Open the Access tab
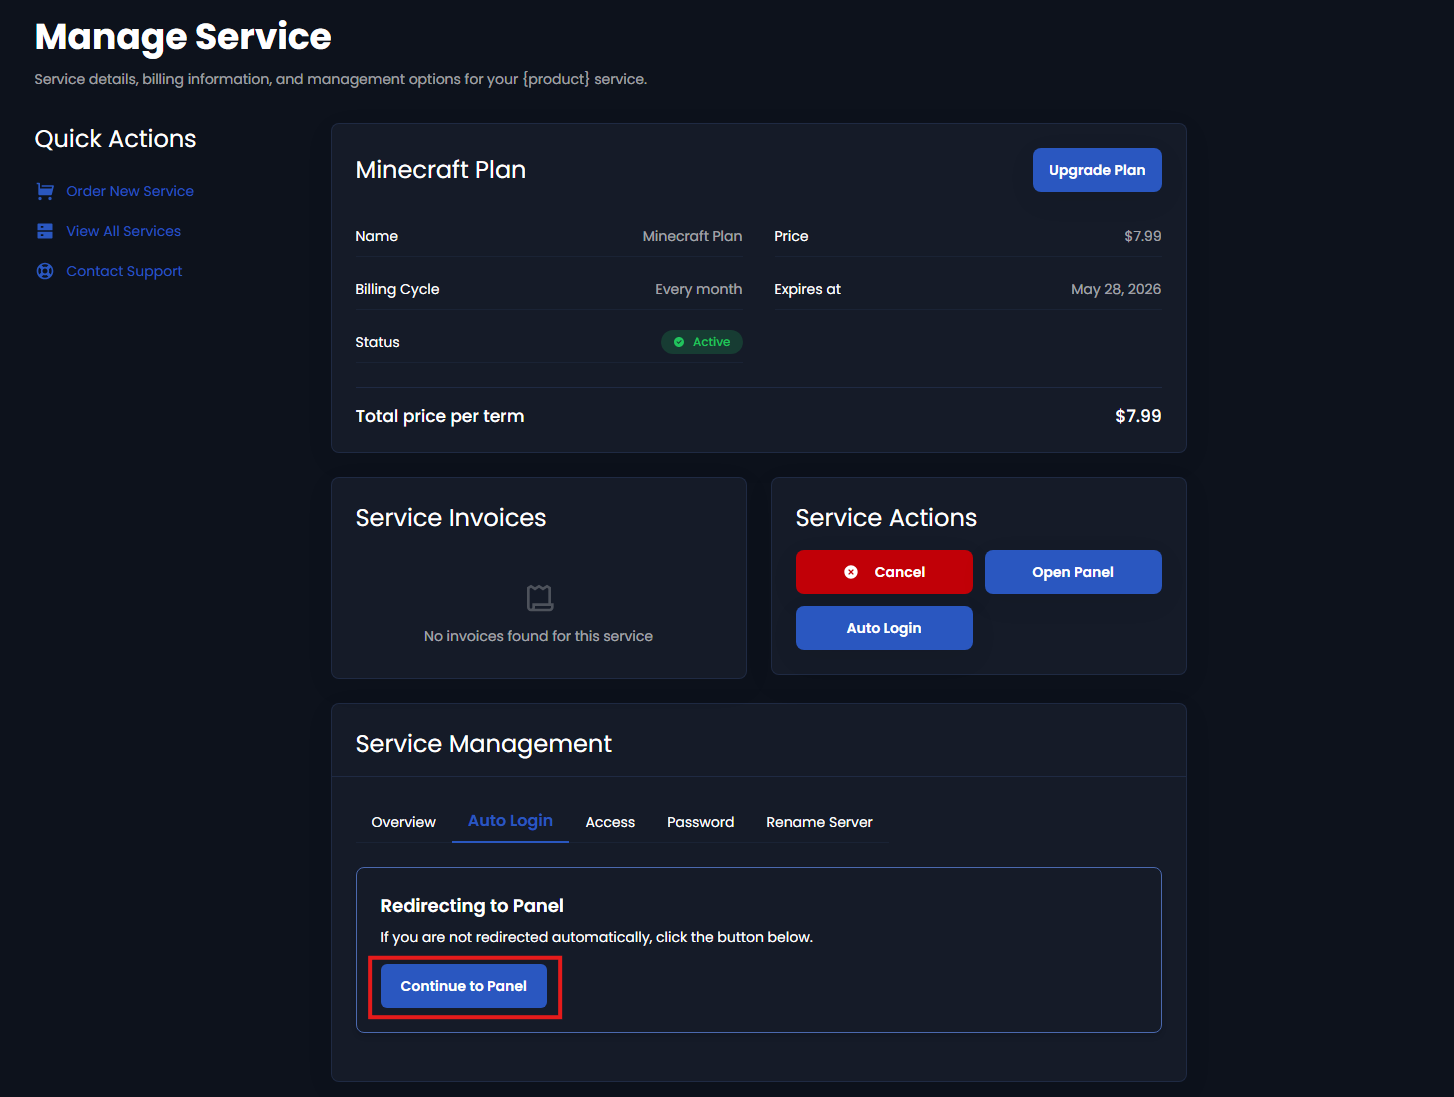The width and height of the screenshot is (1454, 1097). [x=610, y=822]
